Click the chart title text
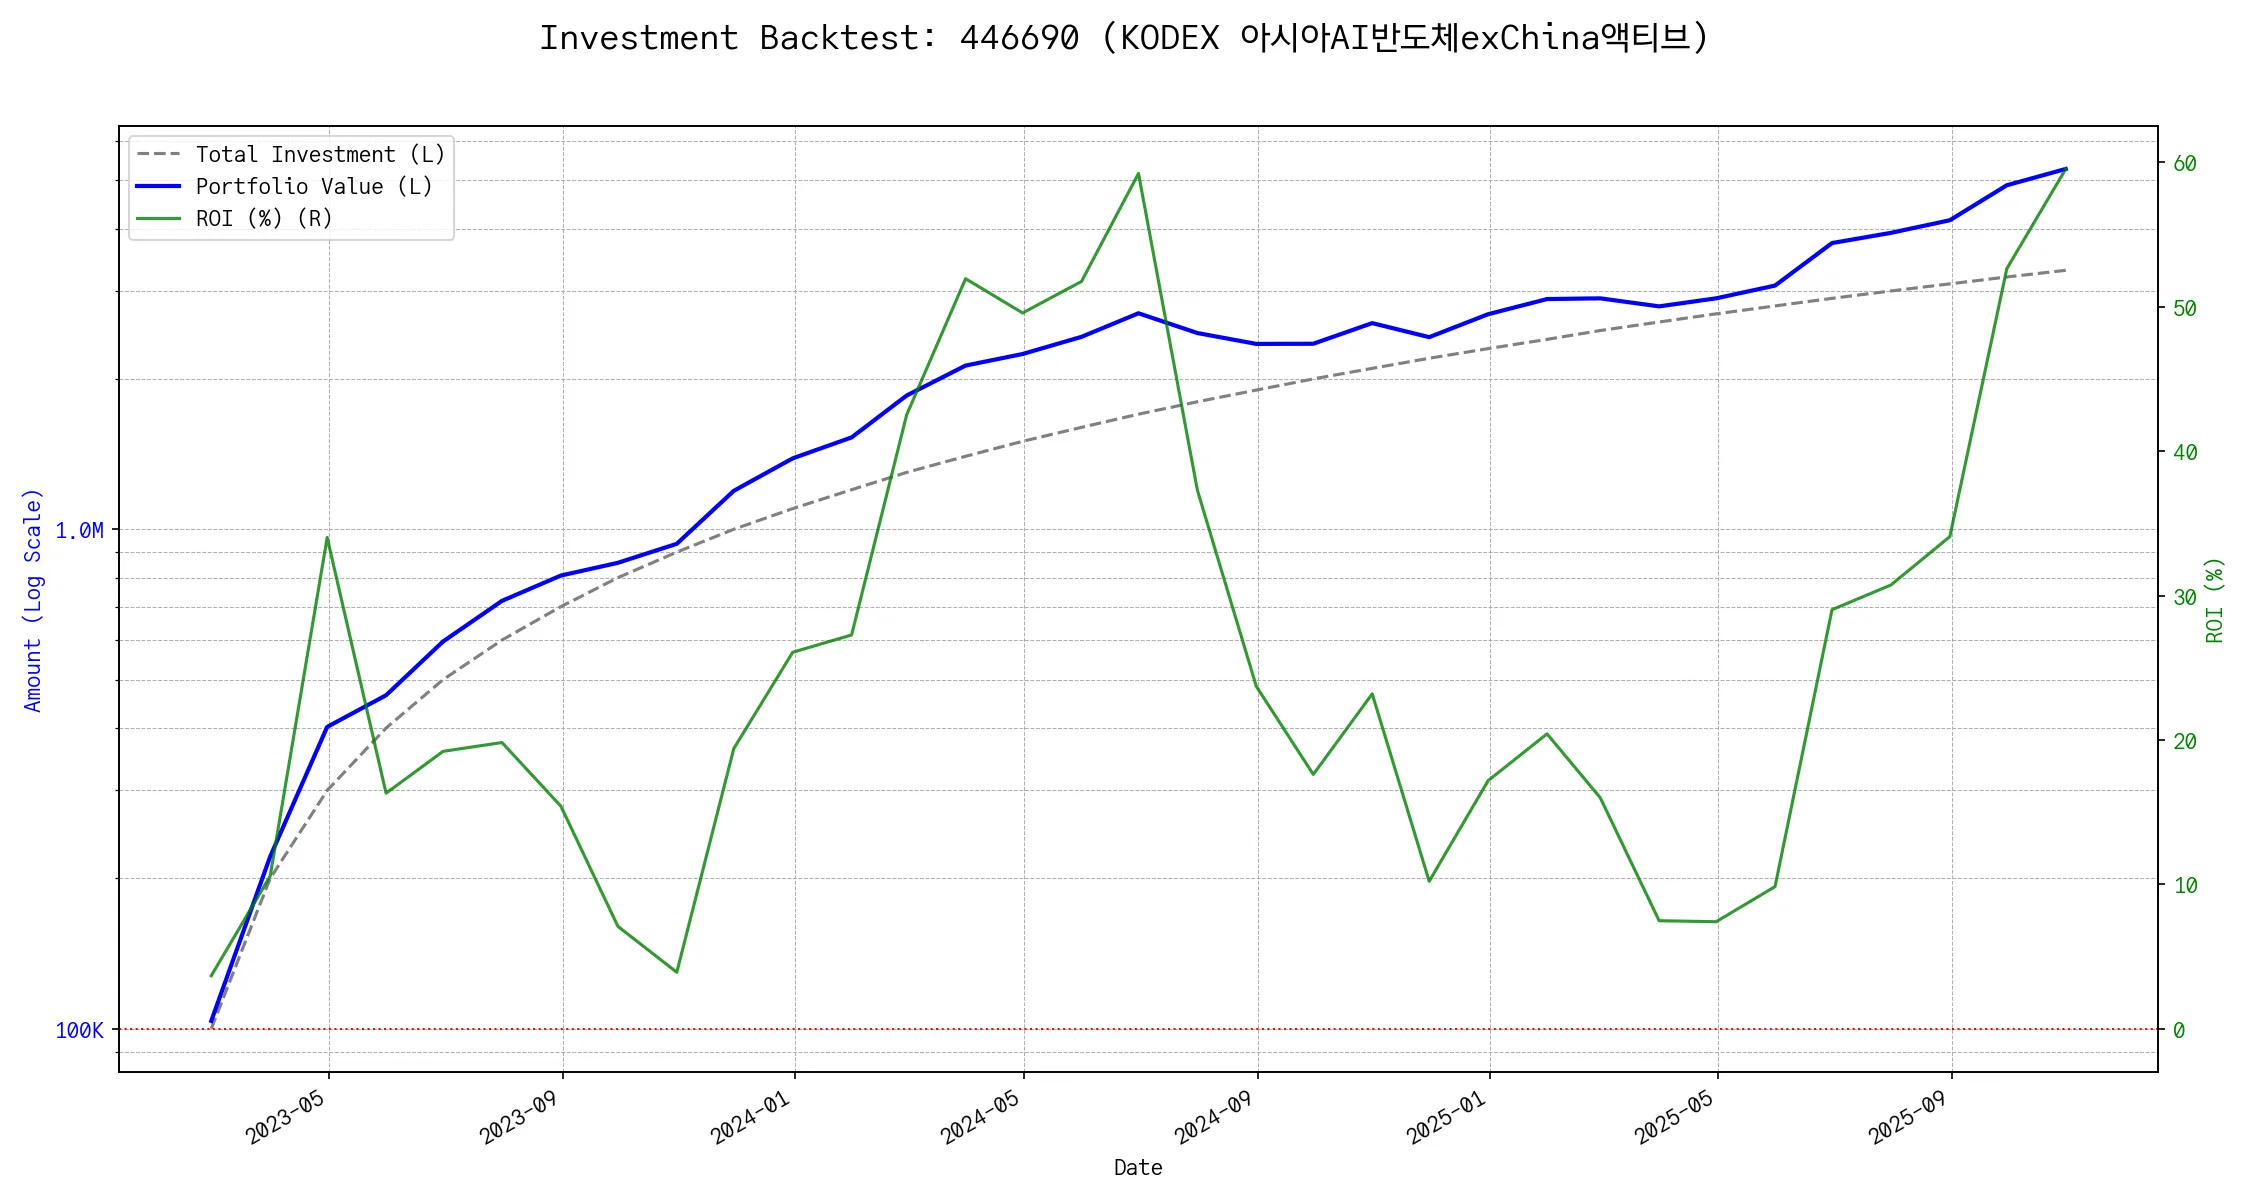Screen dimensions: 2250x1200 coord(1124,38)
